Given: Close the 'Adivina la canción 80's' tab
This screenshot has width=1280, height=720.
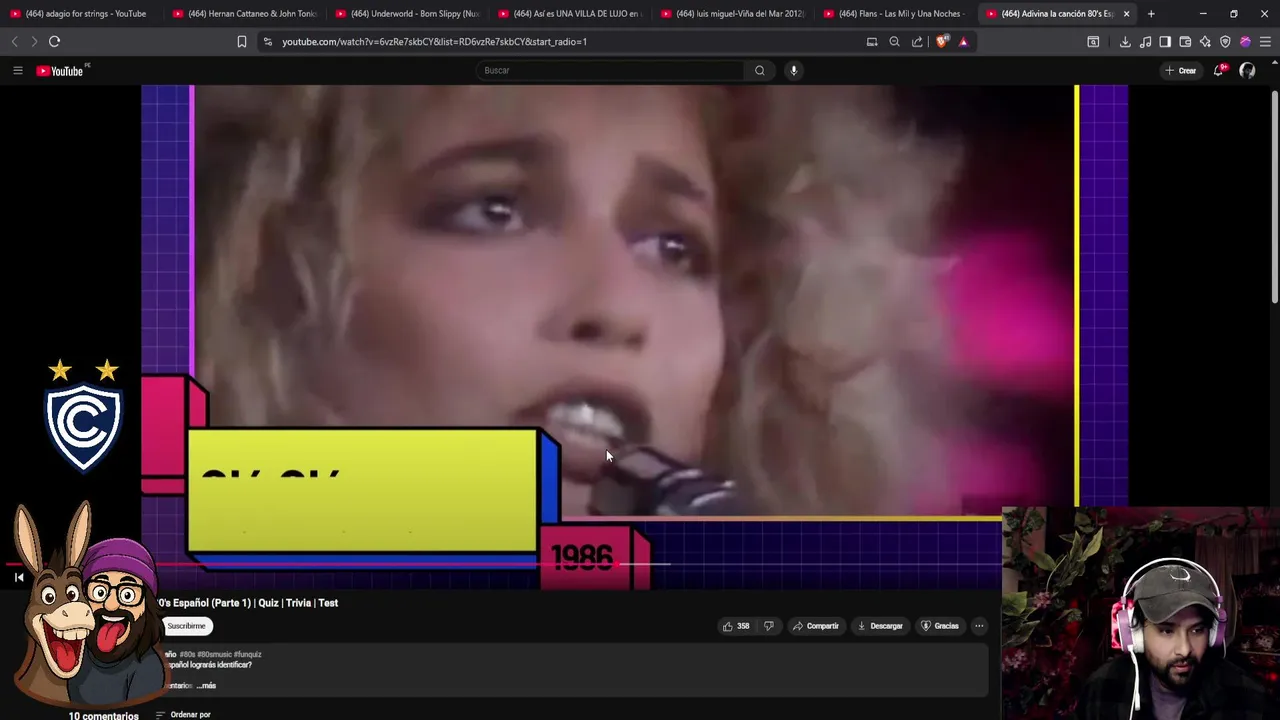Looking at the screenshot, I should tap(1126, 14).
